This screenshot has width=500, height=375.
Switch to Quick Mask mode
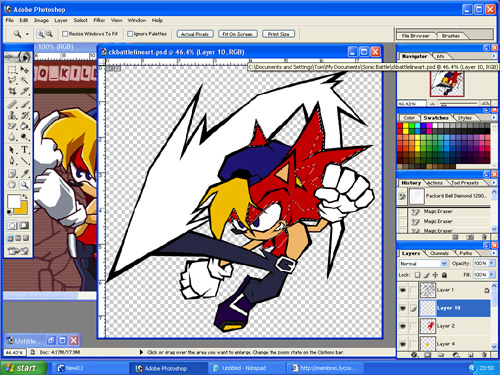pos(24,225)
